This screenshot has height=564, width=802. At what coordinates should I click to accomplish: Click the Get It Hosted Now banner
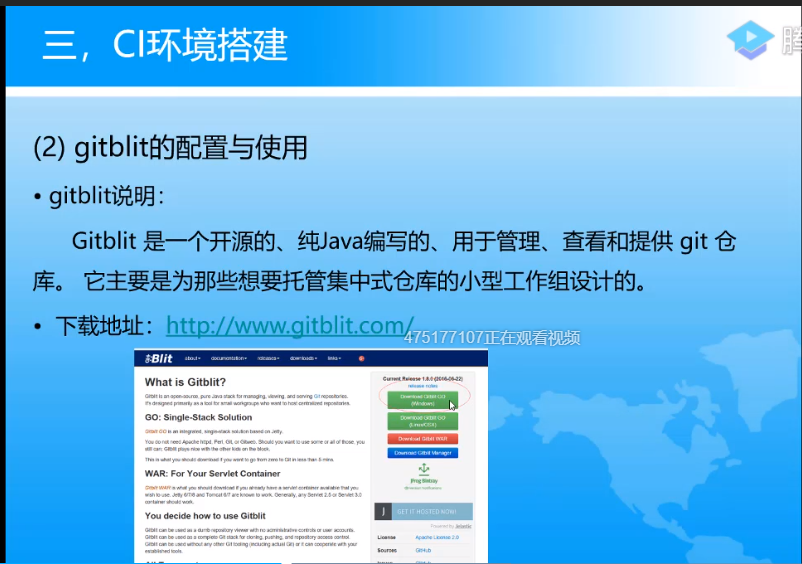pyautogui.click(x=424, y=511)
